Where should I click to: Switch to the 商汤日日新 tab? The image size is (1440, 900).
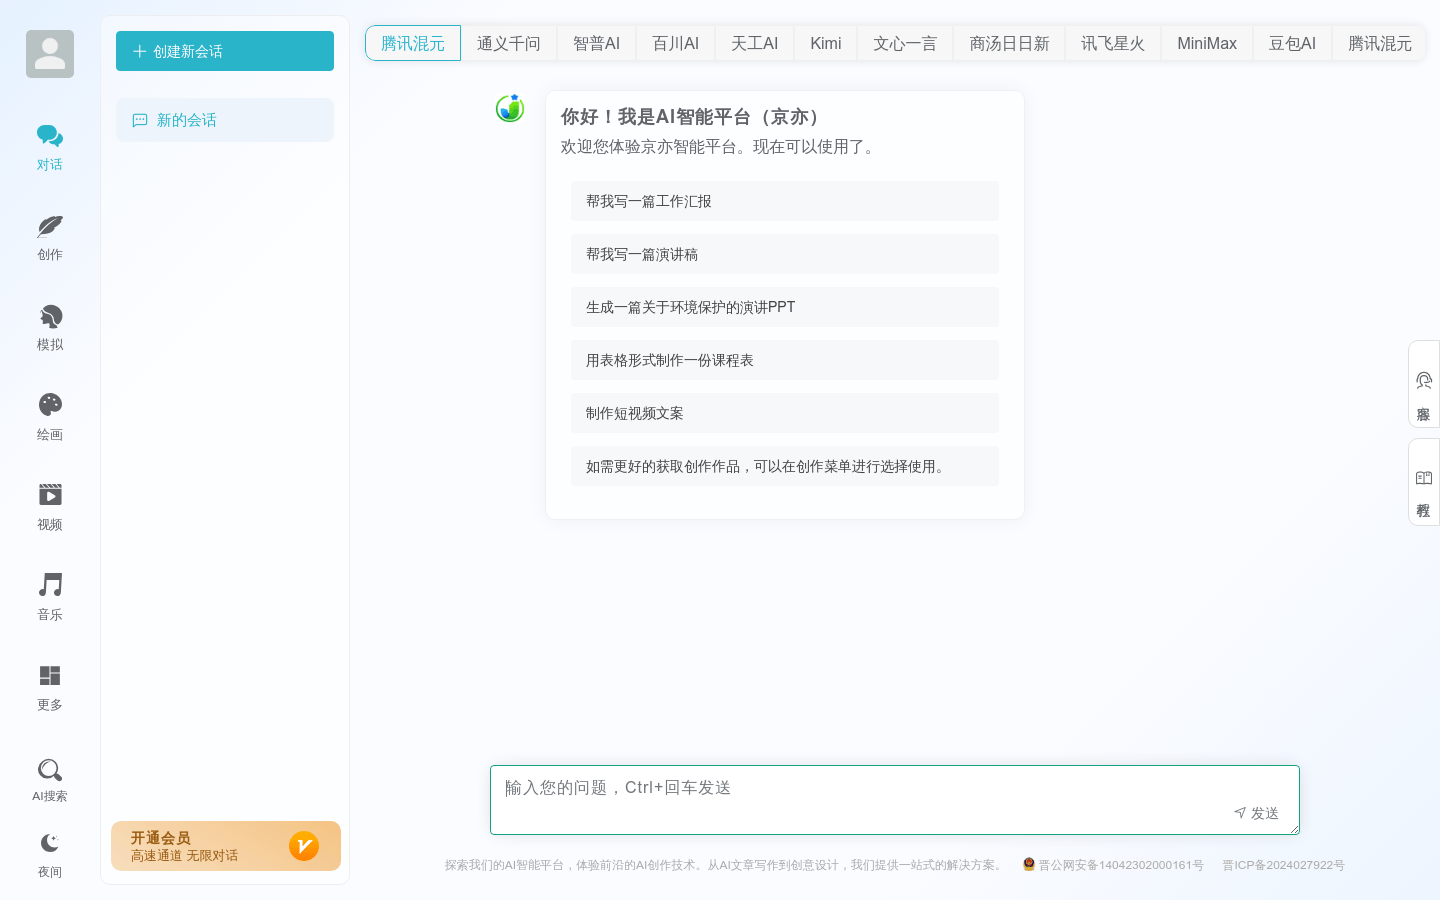pos(1009,43)
